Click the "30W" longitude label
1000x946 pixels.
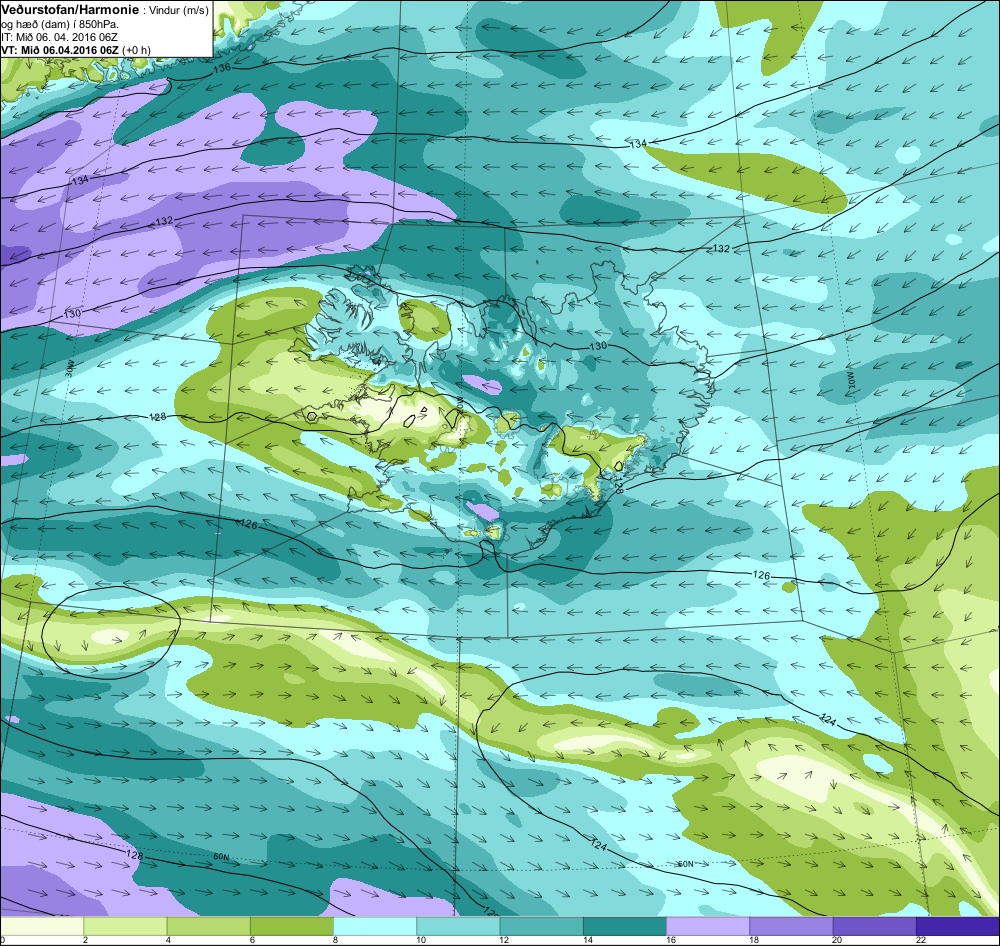click(x=70, y=368)
